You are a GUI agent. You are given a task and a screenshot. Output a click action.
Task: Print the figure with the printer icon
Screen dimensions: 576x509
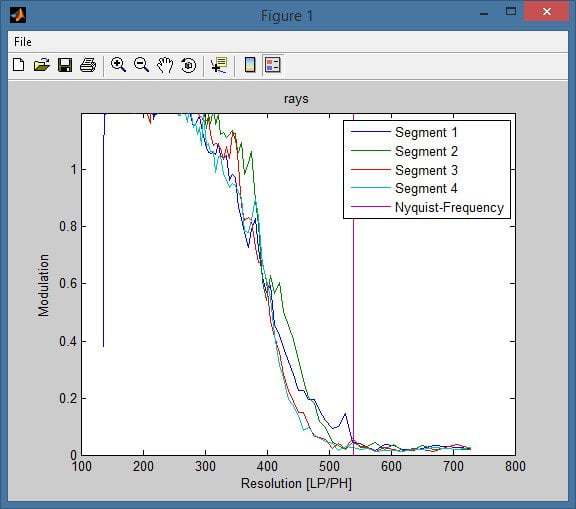88,65
